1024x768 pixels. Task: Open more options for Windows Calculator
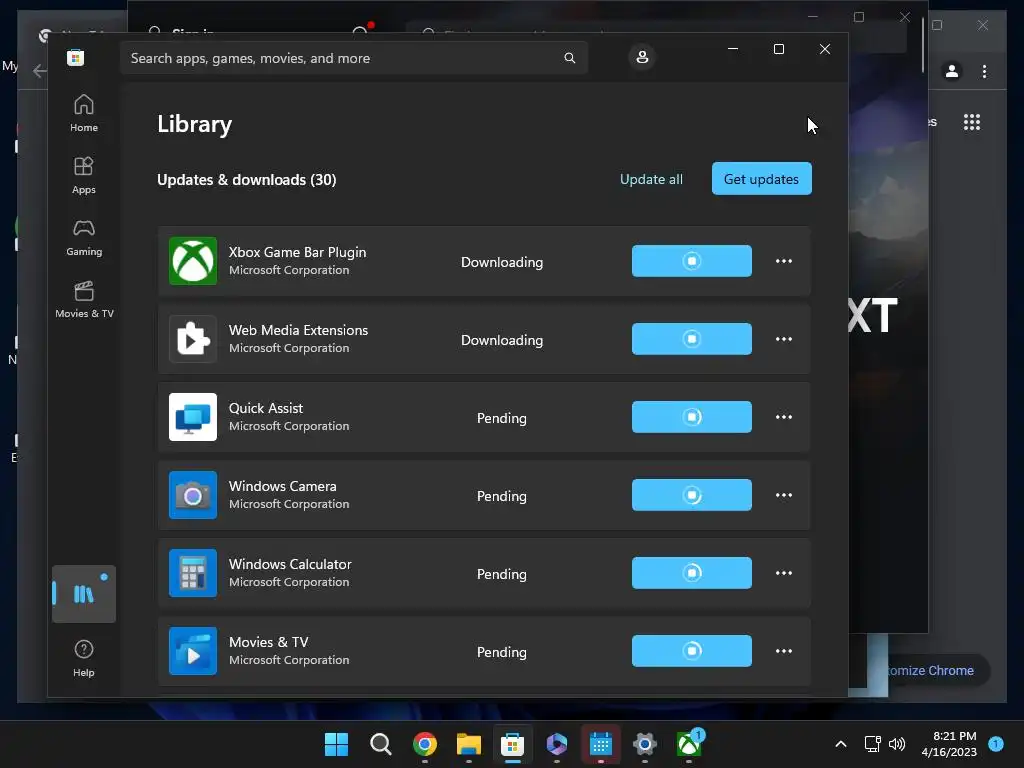pyautogui.click(x=784, y=573)
